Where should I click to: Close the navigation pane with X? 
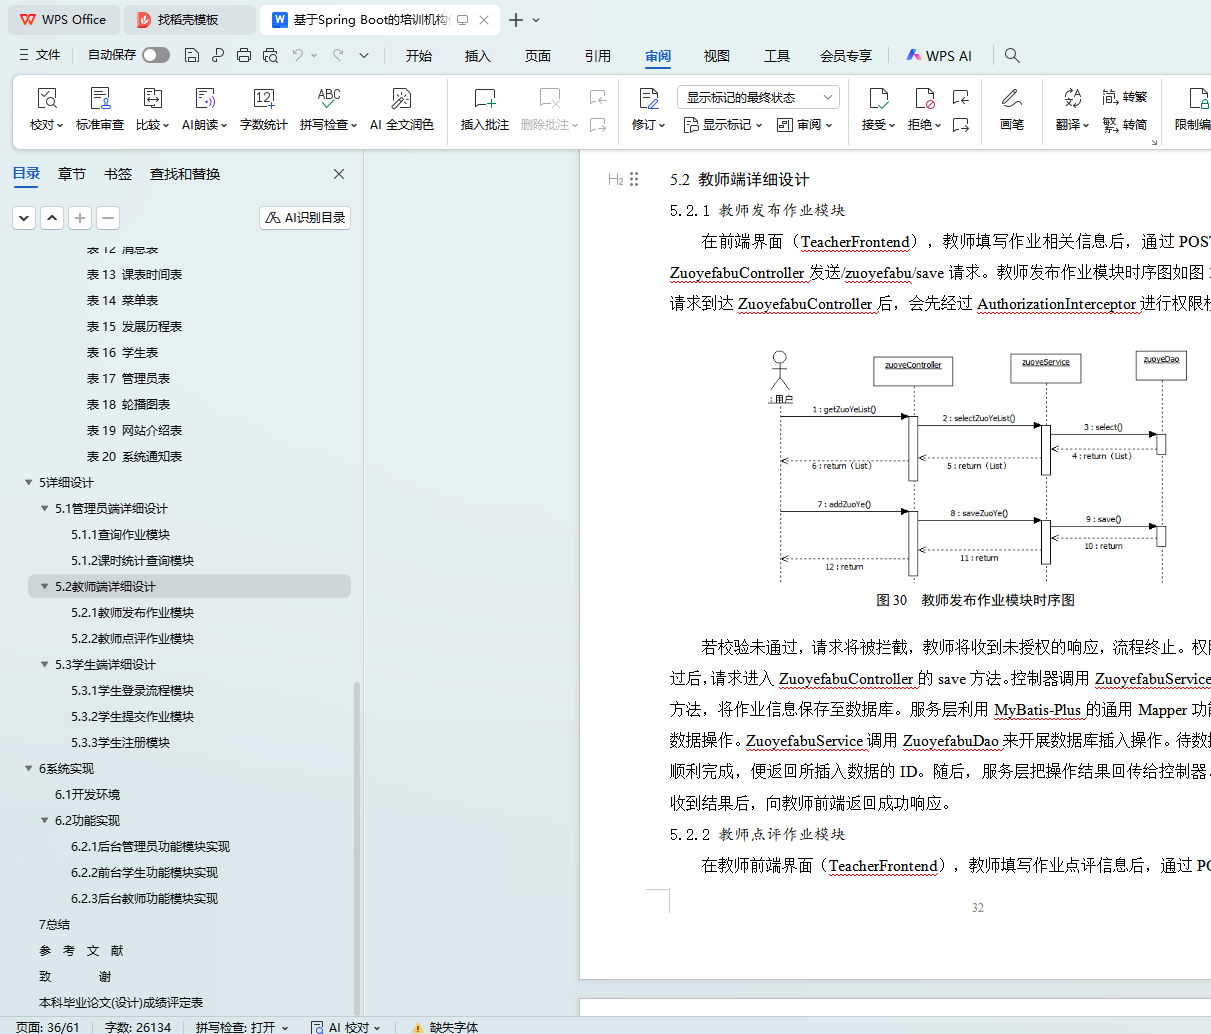[339, 174]
